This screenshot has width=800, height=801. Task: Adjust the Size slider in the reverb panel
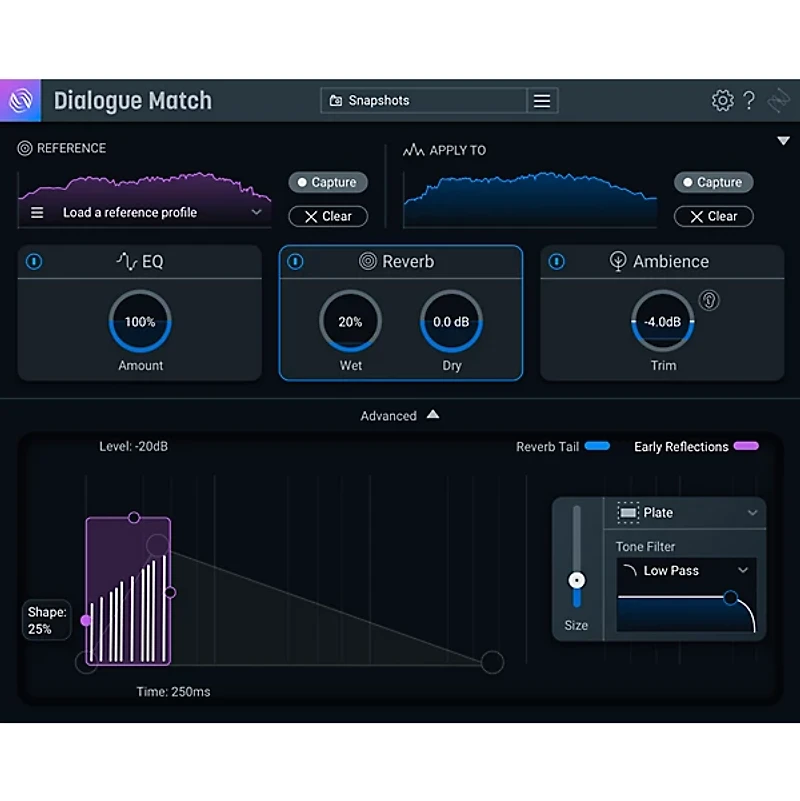point(577,579)
